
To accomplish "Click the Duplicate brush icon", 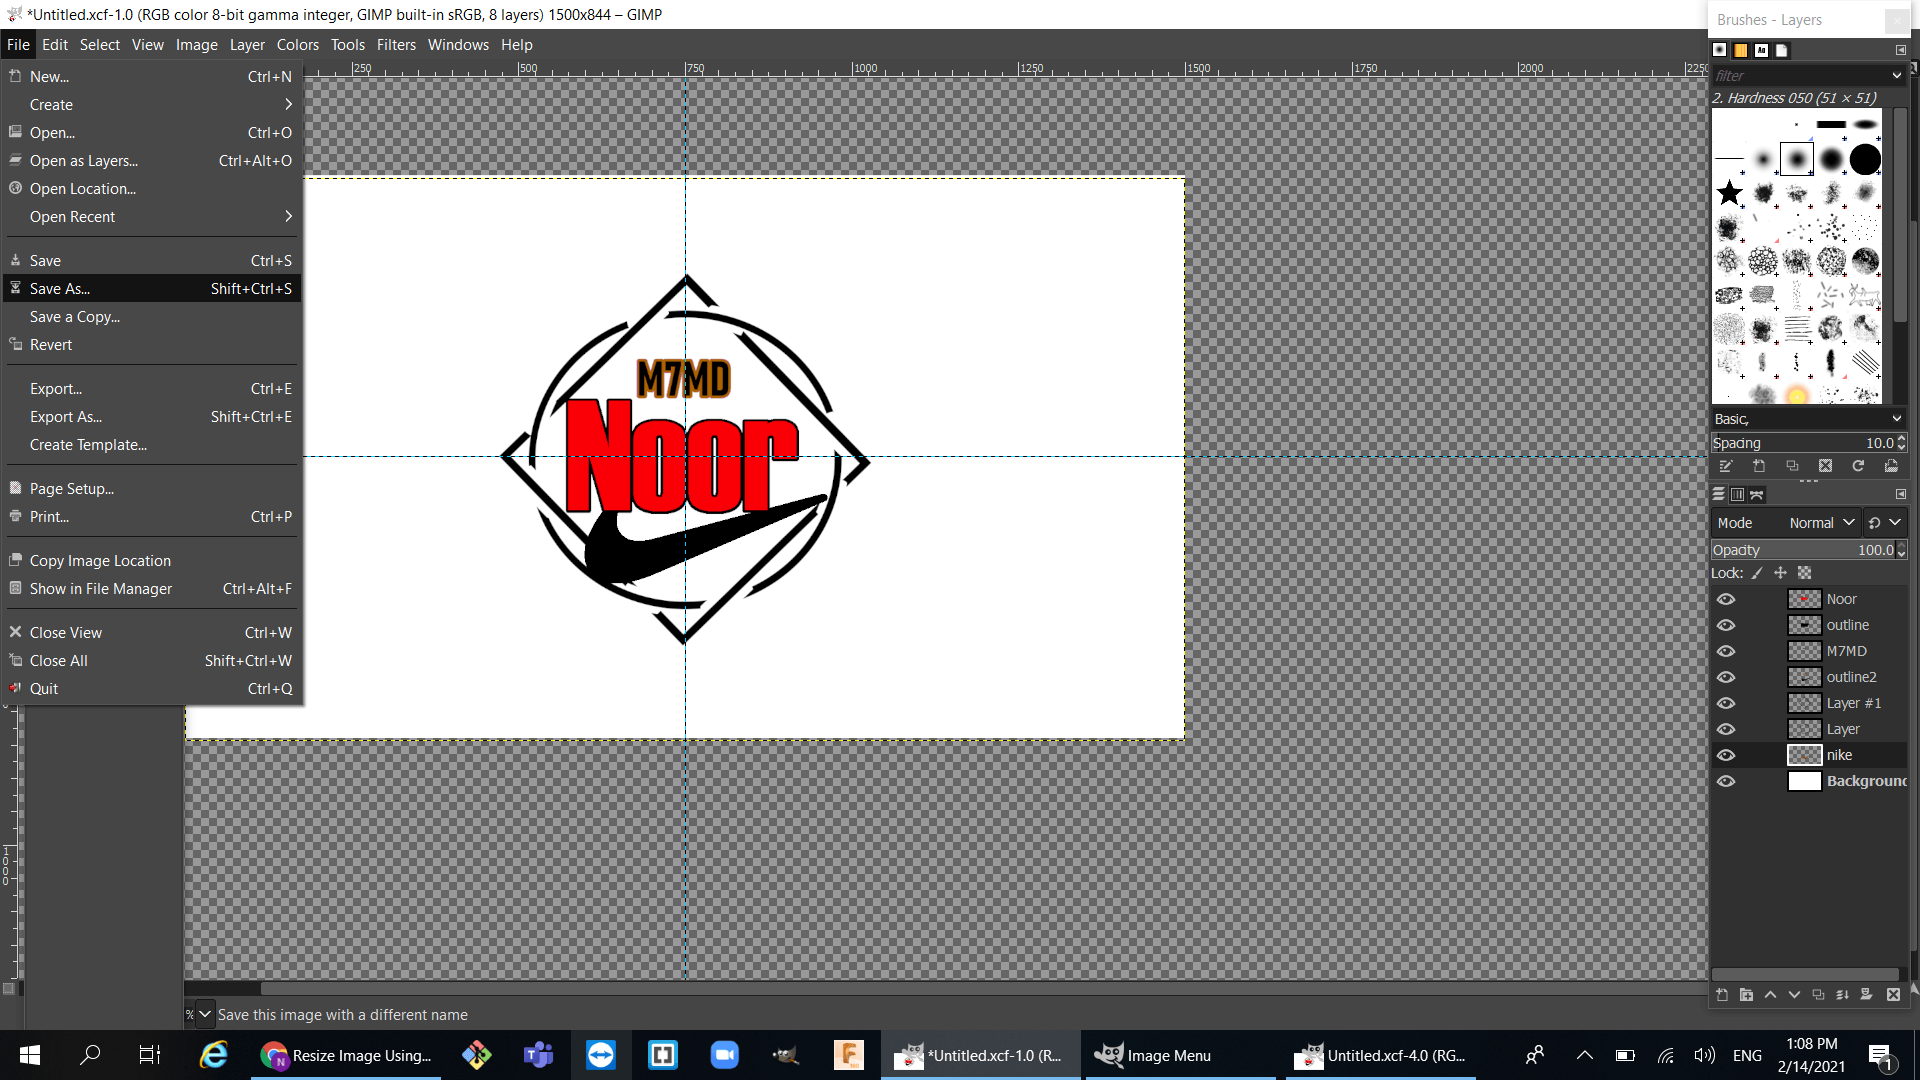I will tap(1792, 466).
